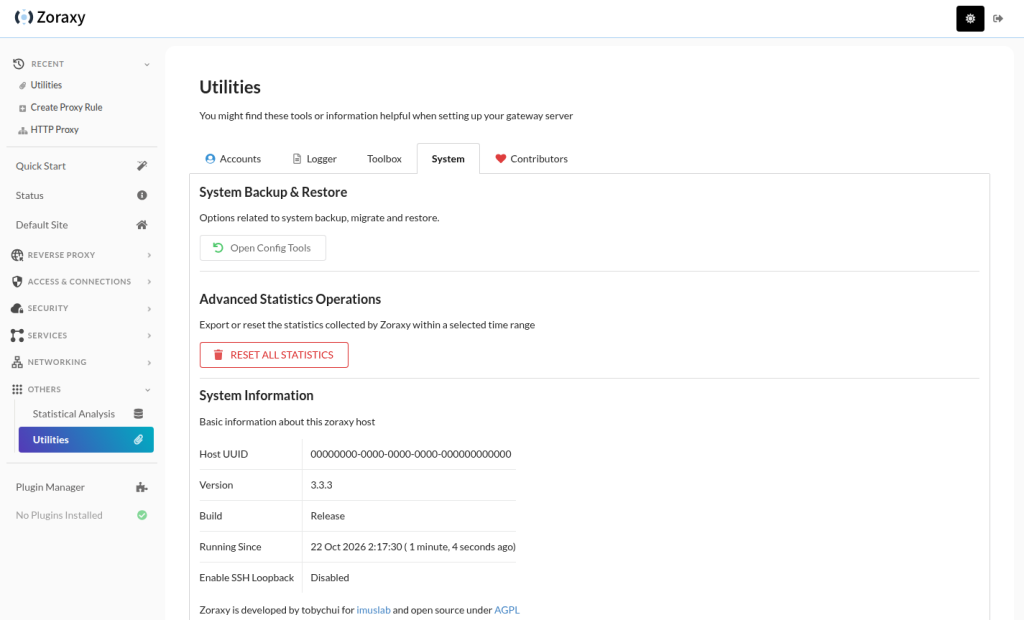
Task: Click the magic wand icon beside Quick Start
Action: pyautogui.click(x=142, y=166)
